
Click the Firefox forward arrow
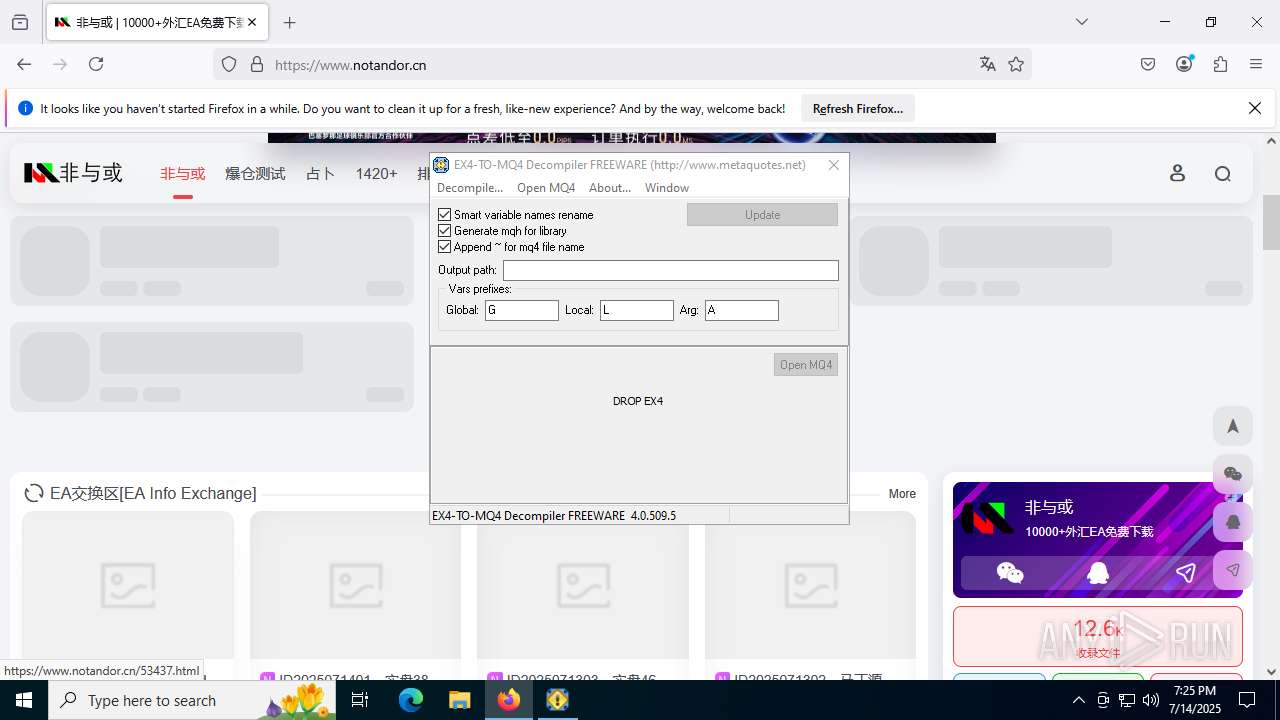(60, 64)
